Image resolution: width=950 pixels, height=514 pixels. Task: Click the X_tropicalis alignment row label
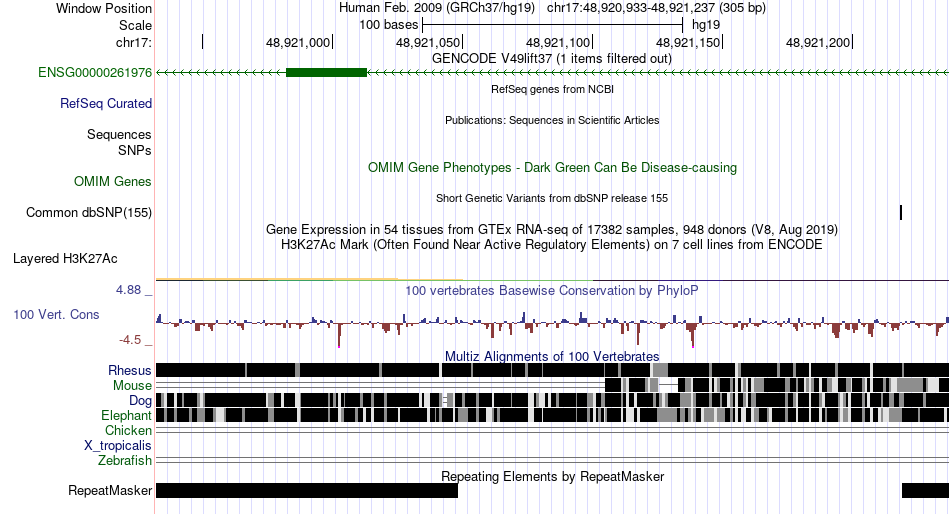[118, 446]
